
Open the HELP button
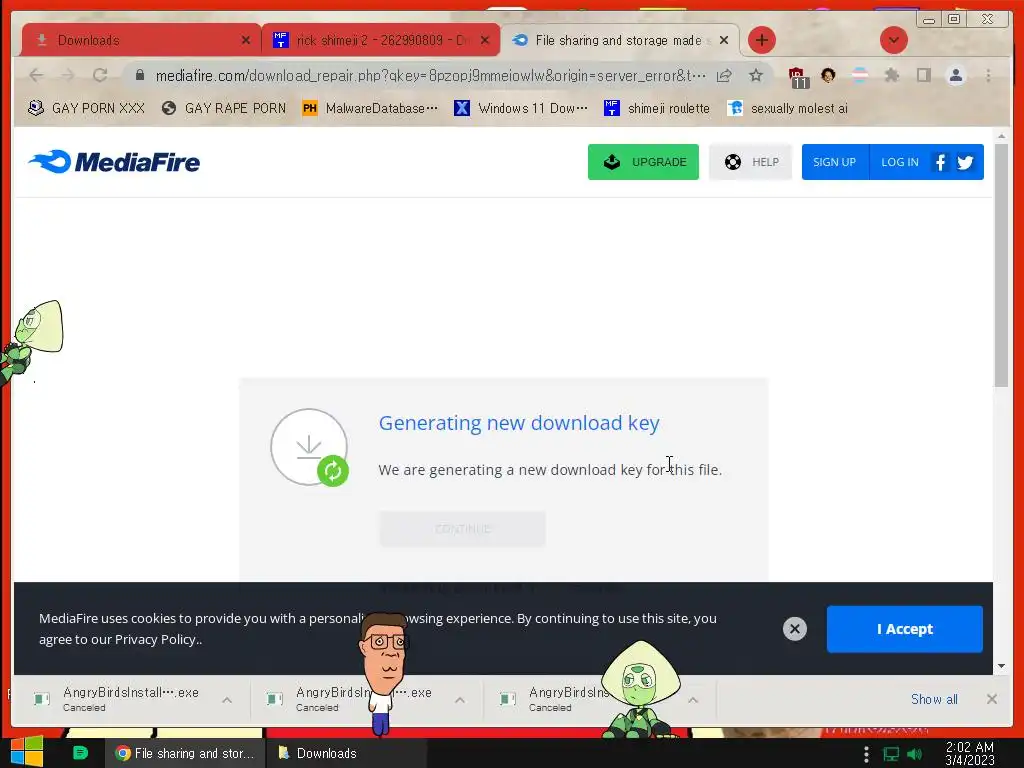tap(750, 162)
